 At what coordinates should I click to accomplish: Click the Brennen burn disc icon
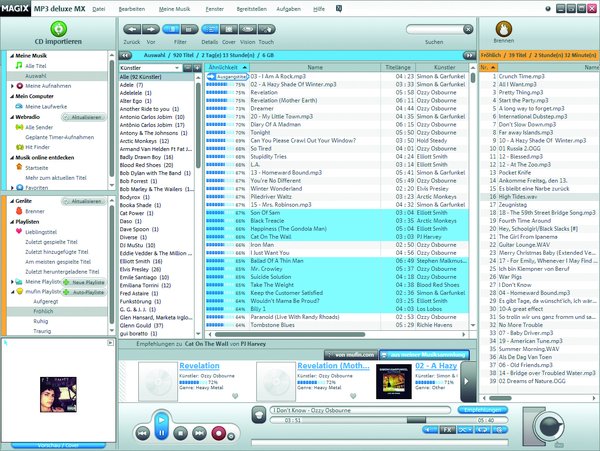pos(504,29)
